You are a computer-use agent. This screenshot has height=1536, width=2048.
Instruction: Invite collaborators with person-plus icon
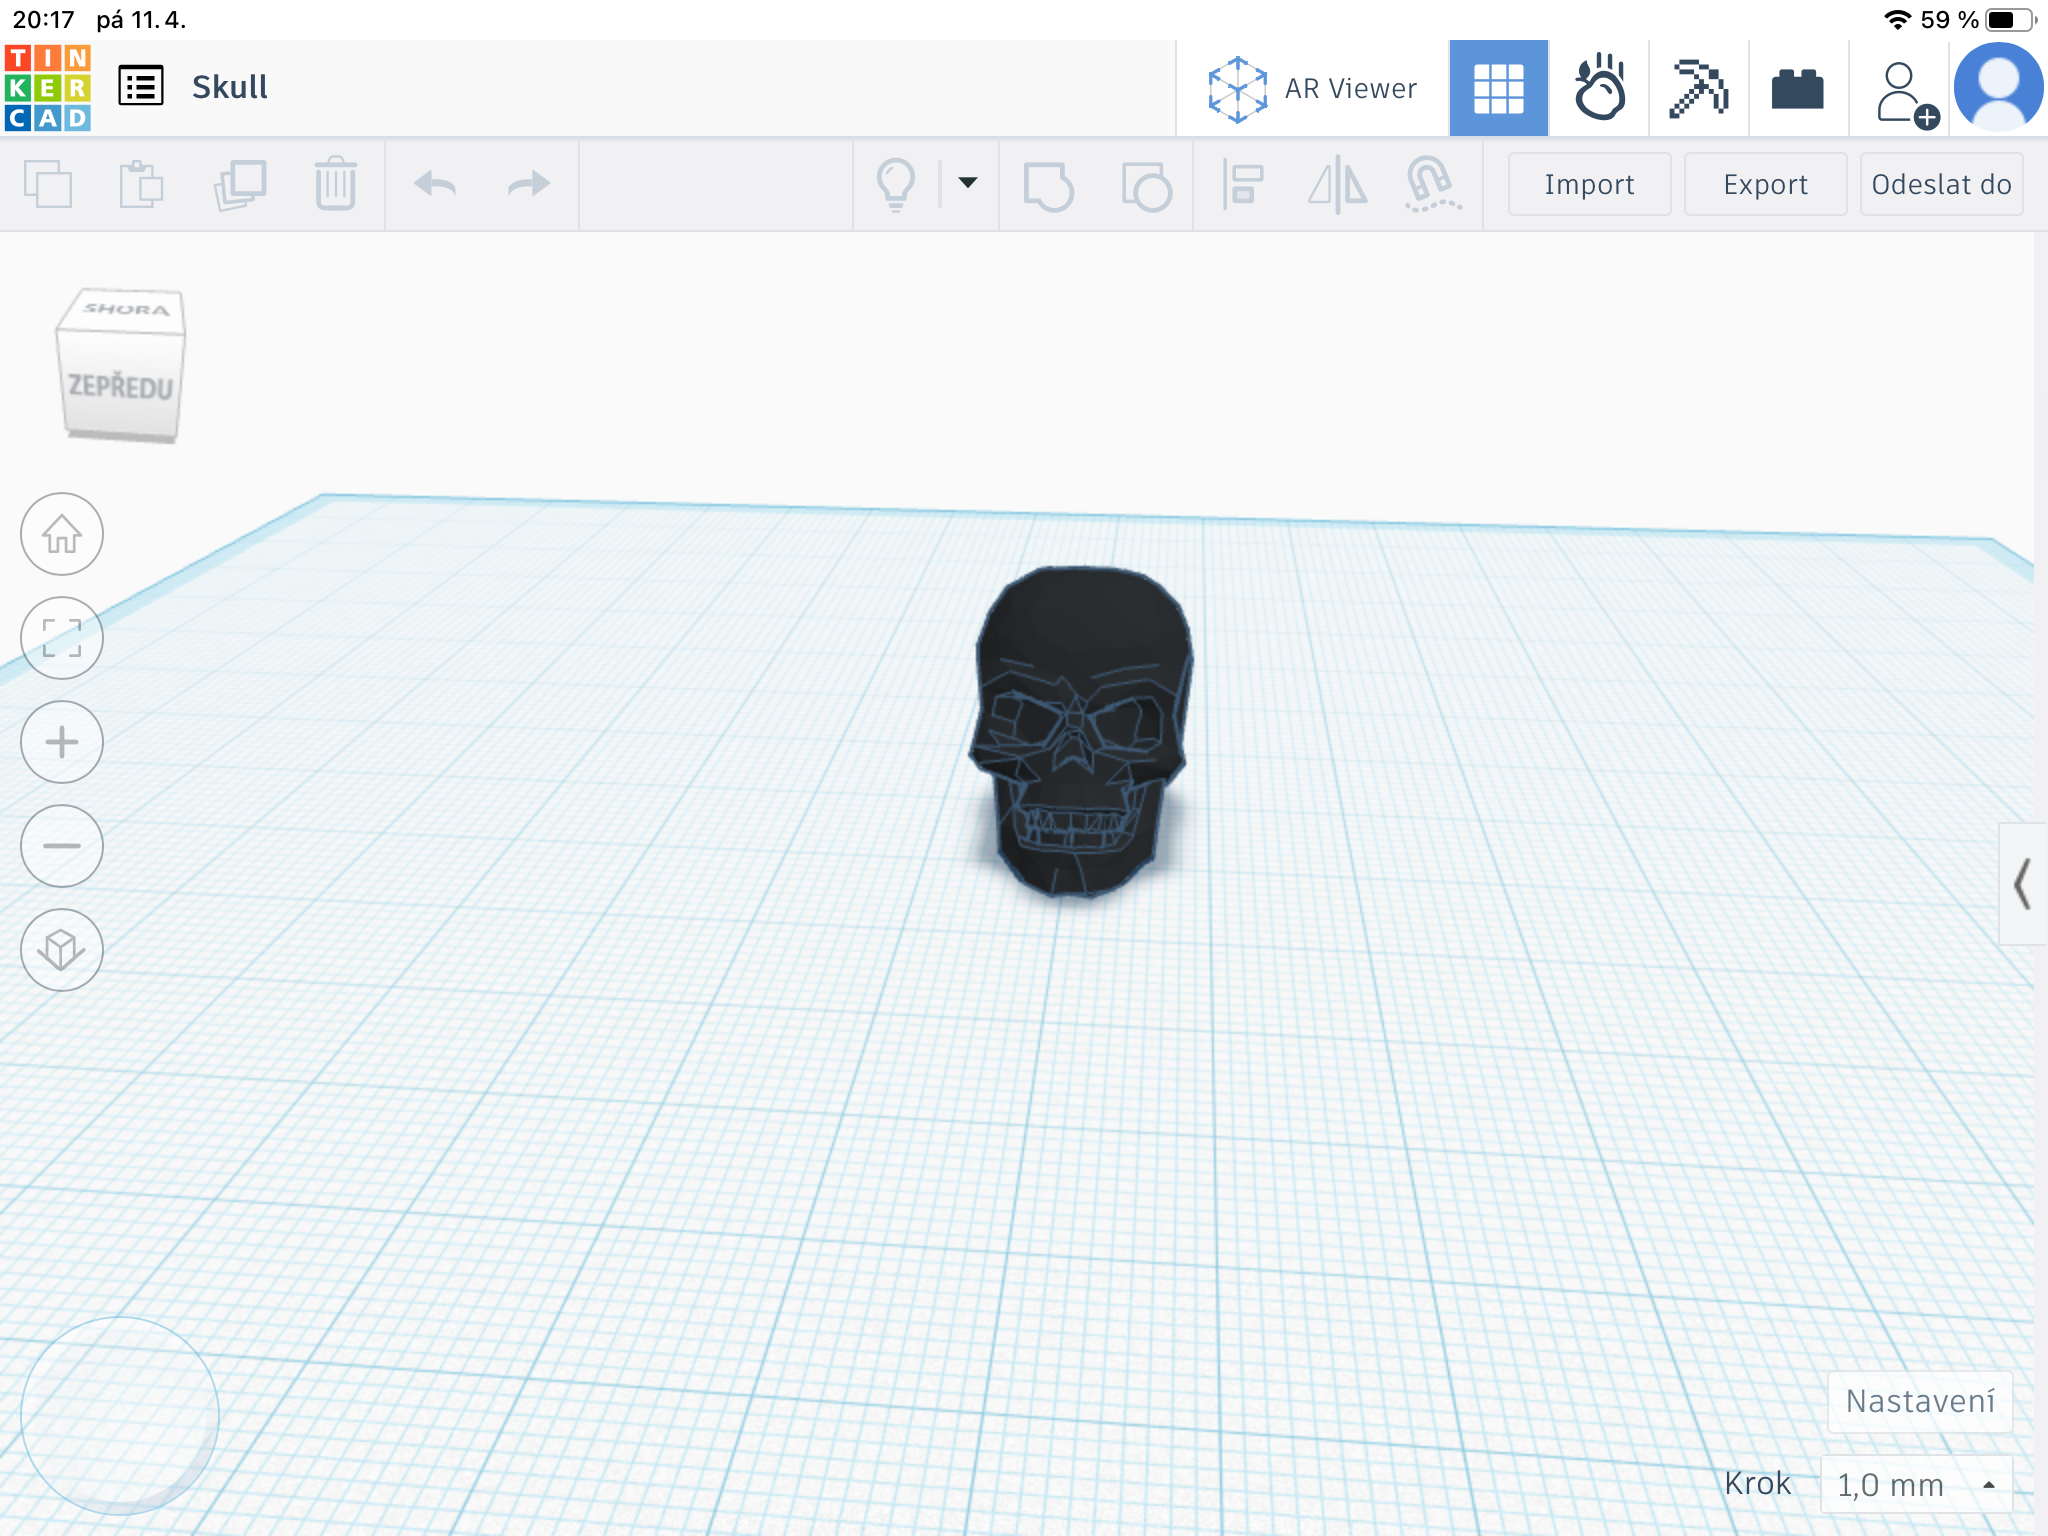click(1906, 94)
